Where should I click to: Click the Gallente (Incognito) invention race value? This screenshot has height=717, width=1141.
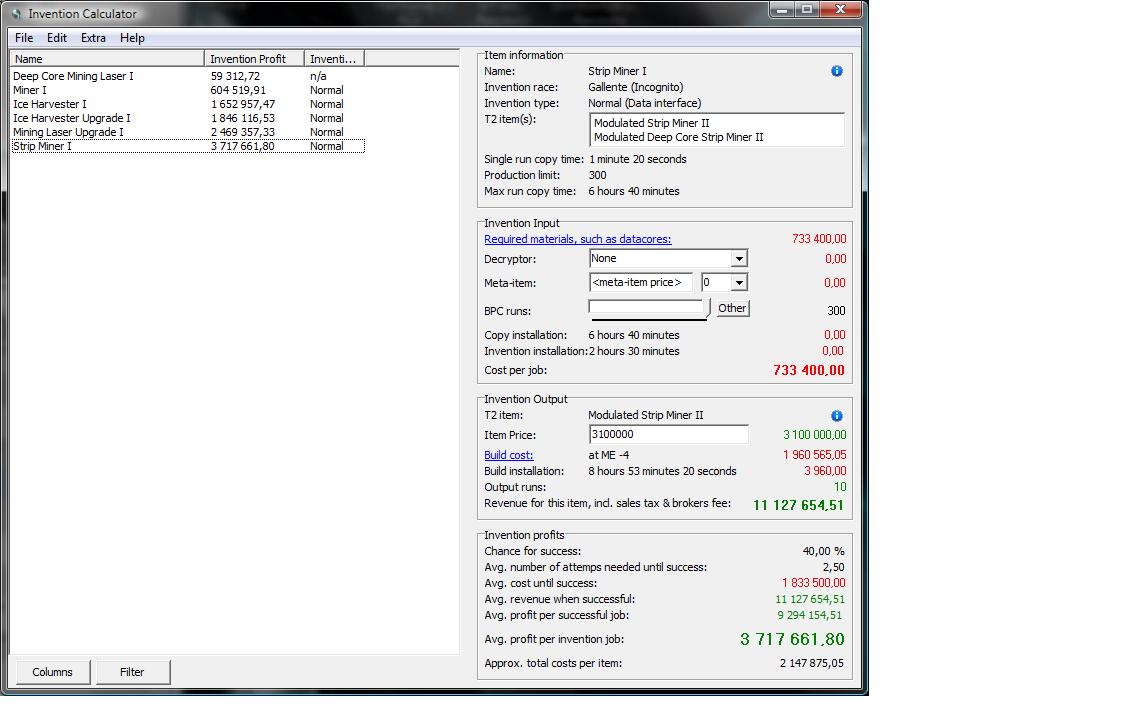[635, 87]
